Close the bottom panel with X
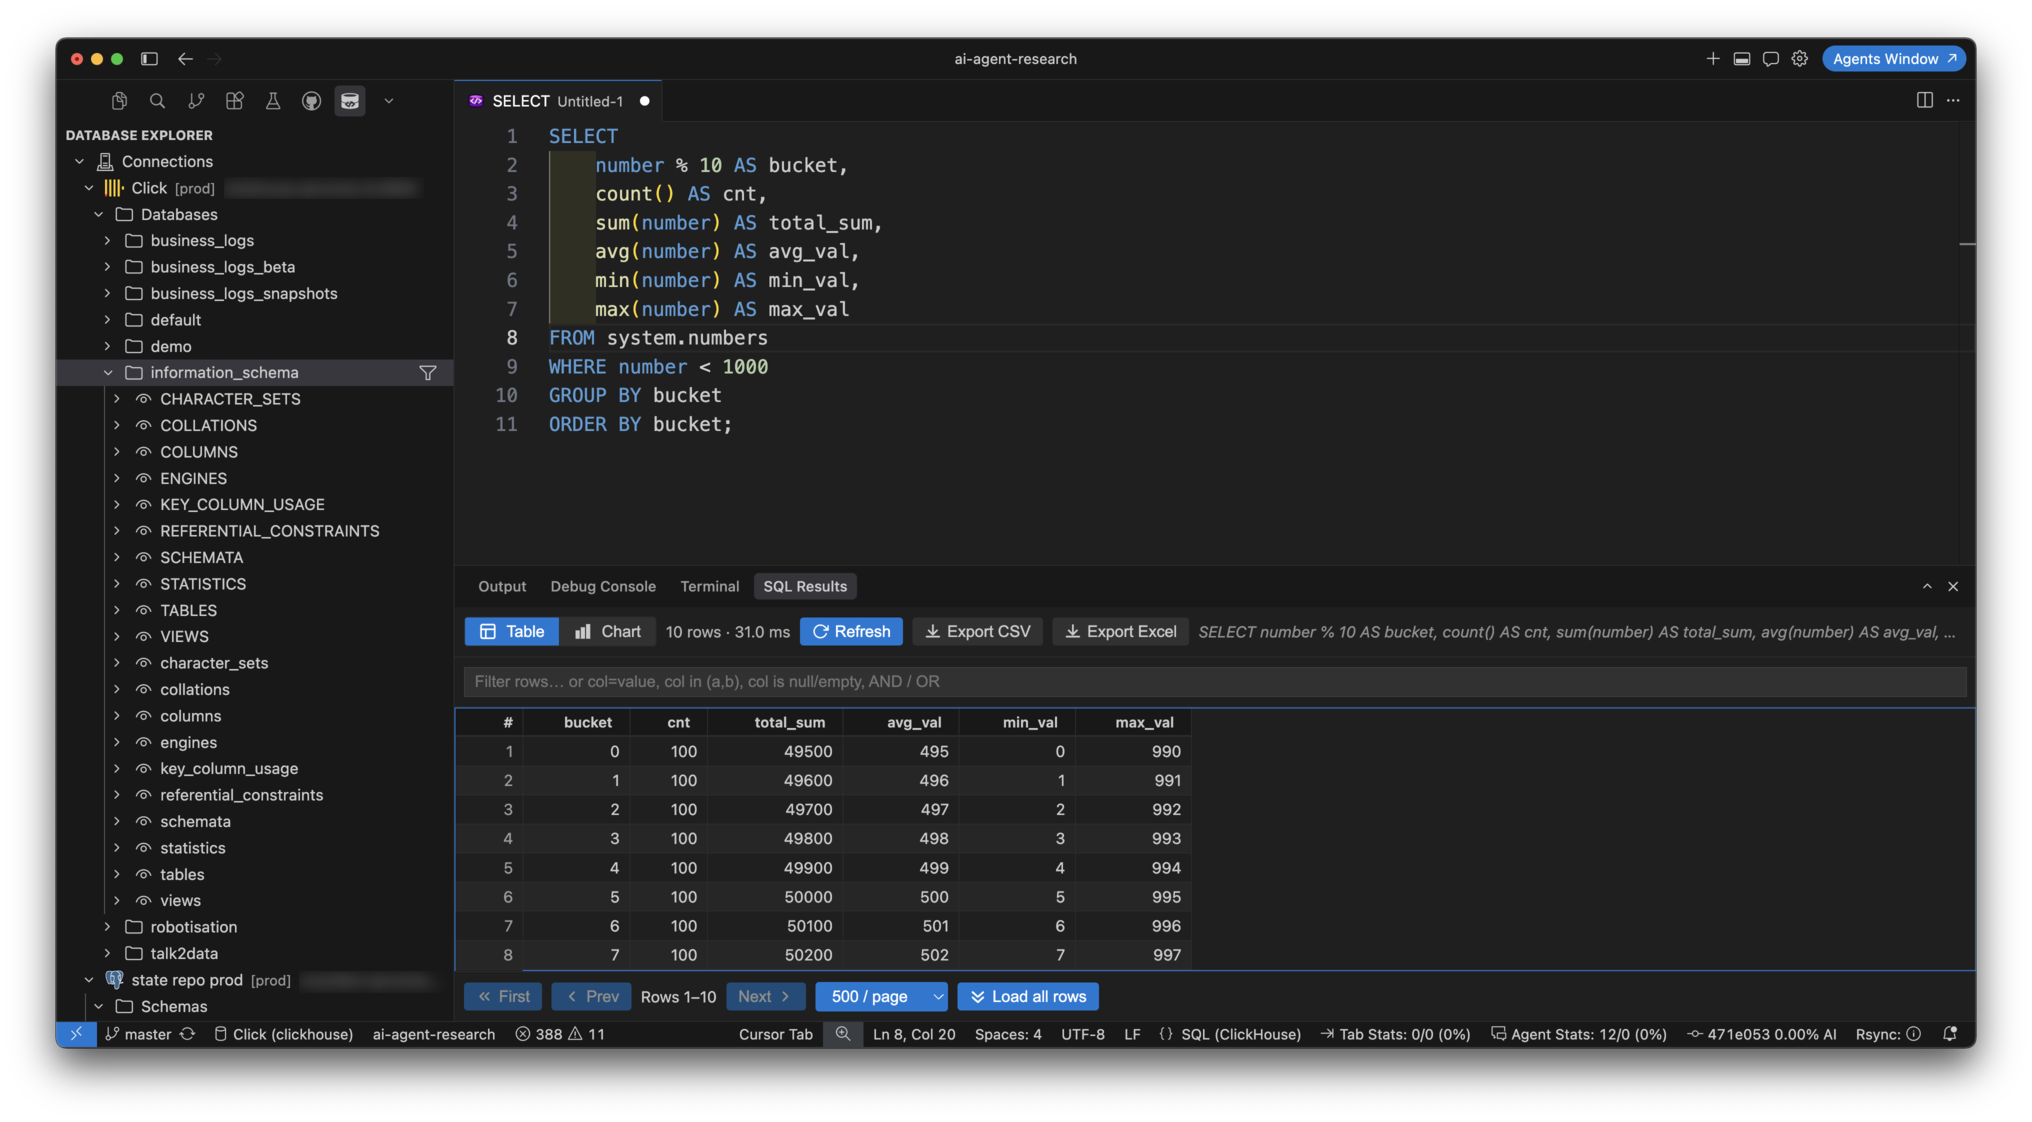The height and width of the screenshot is (1122, 2032). [x=1953, y=587]
